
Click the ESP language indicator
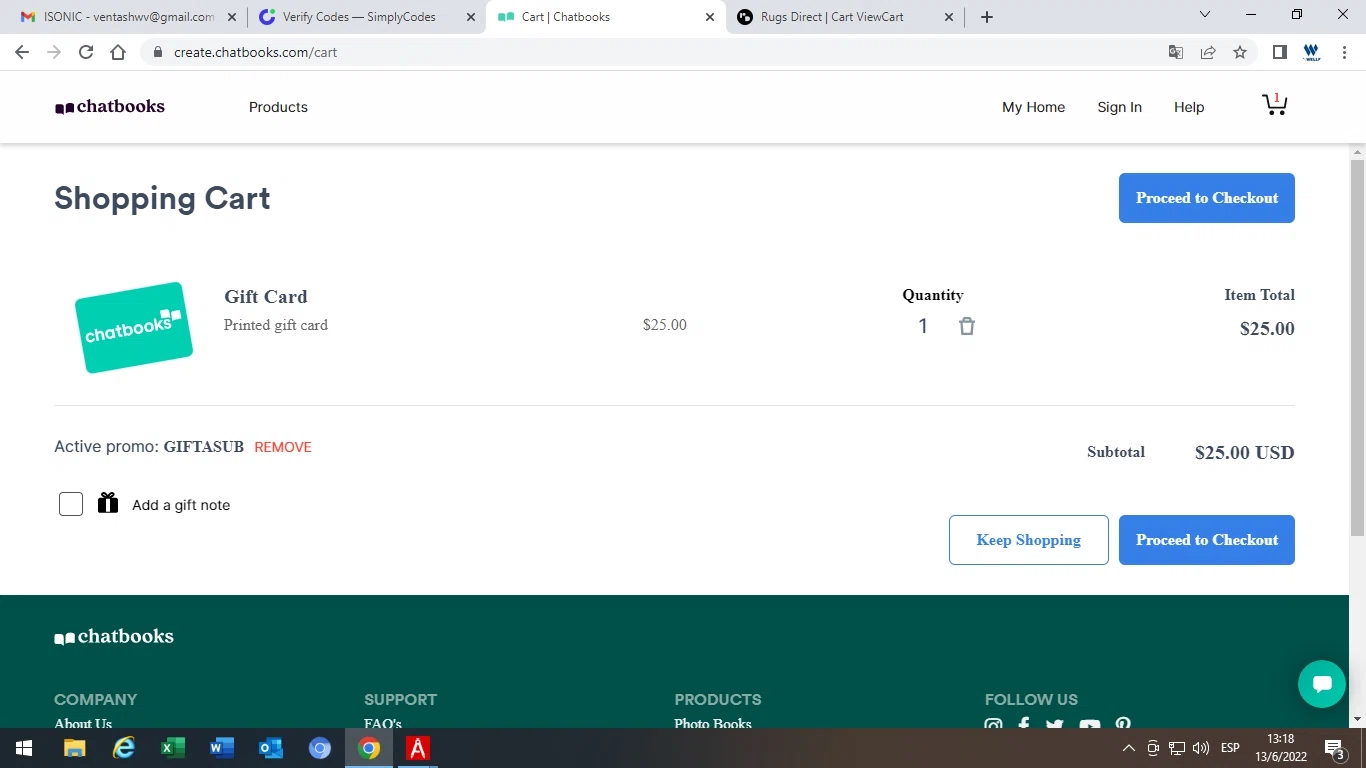[x=1230, y=748]
